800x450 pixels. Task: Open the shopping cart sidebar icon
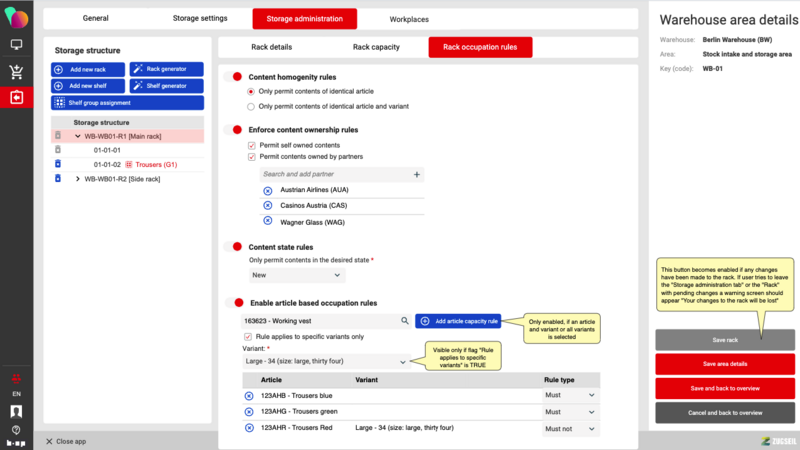pos(16,71)
